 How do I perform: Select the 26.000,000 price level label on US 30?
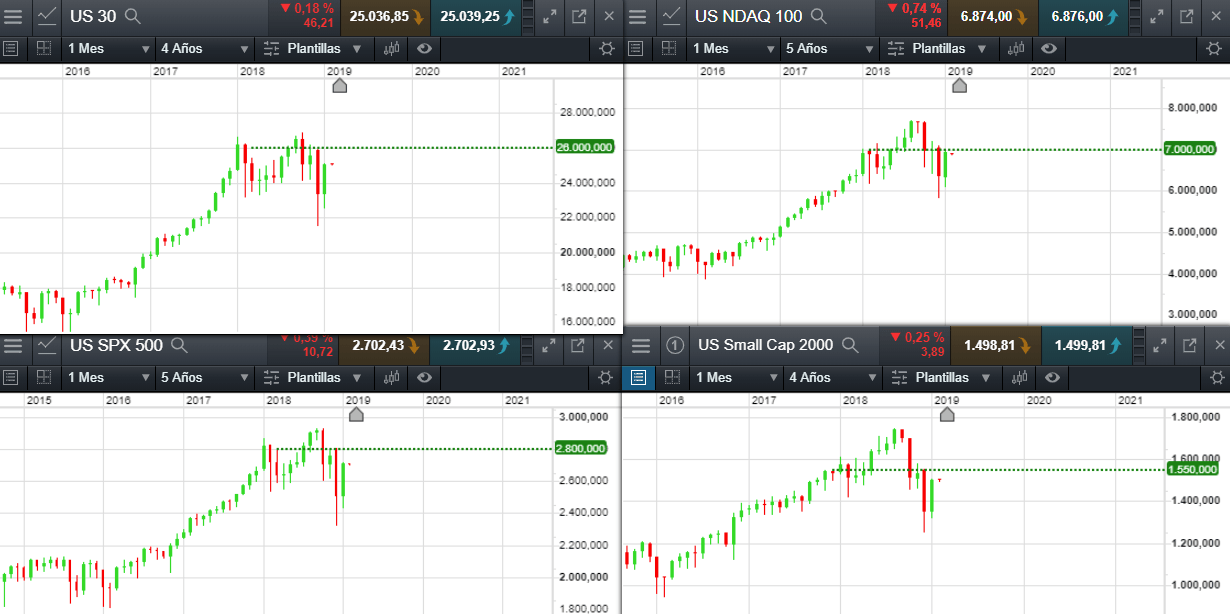pos(584,147)
